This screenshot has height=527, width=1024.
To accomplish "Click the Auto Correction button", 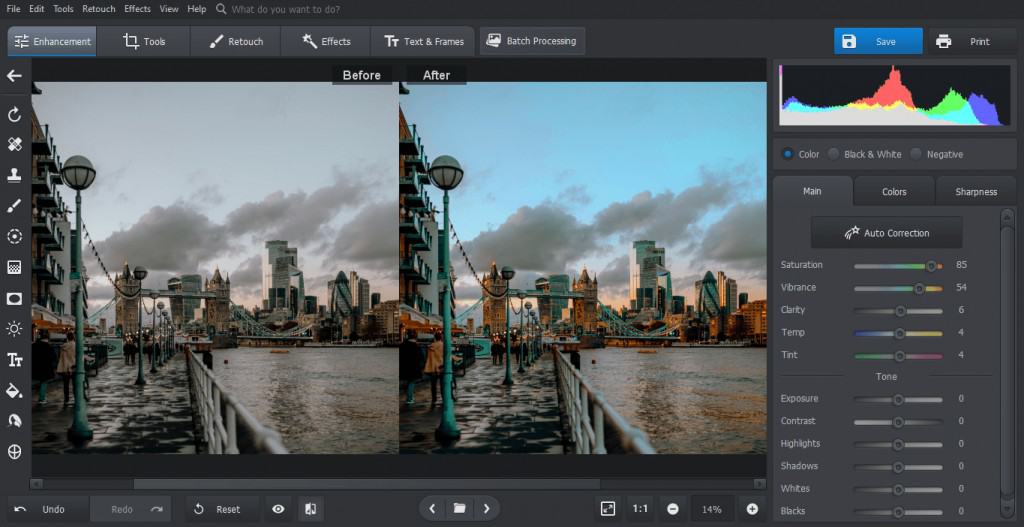I will click(x=886, y=233).
